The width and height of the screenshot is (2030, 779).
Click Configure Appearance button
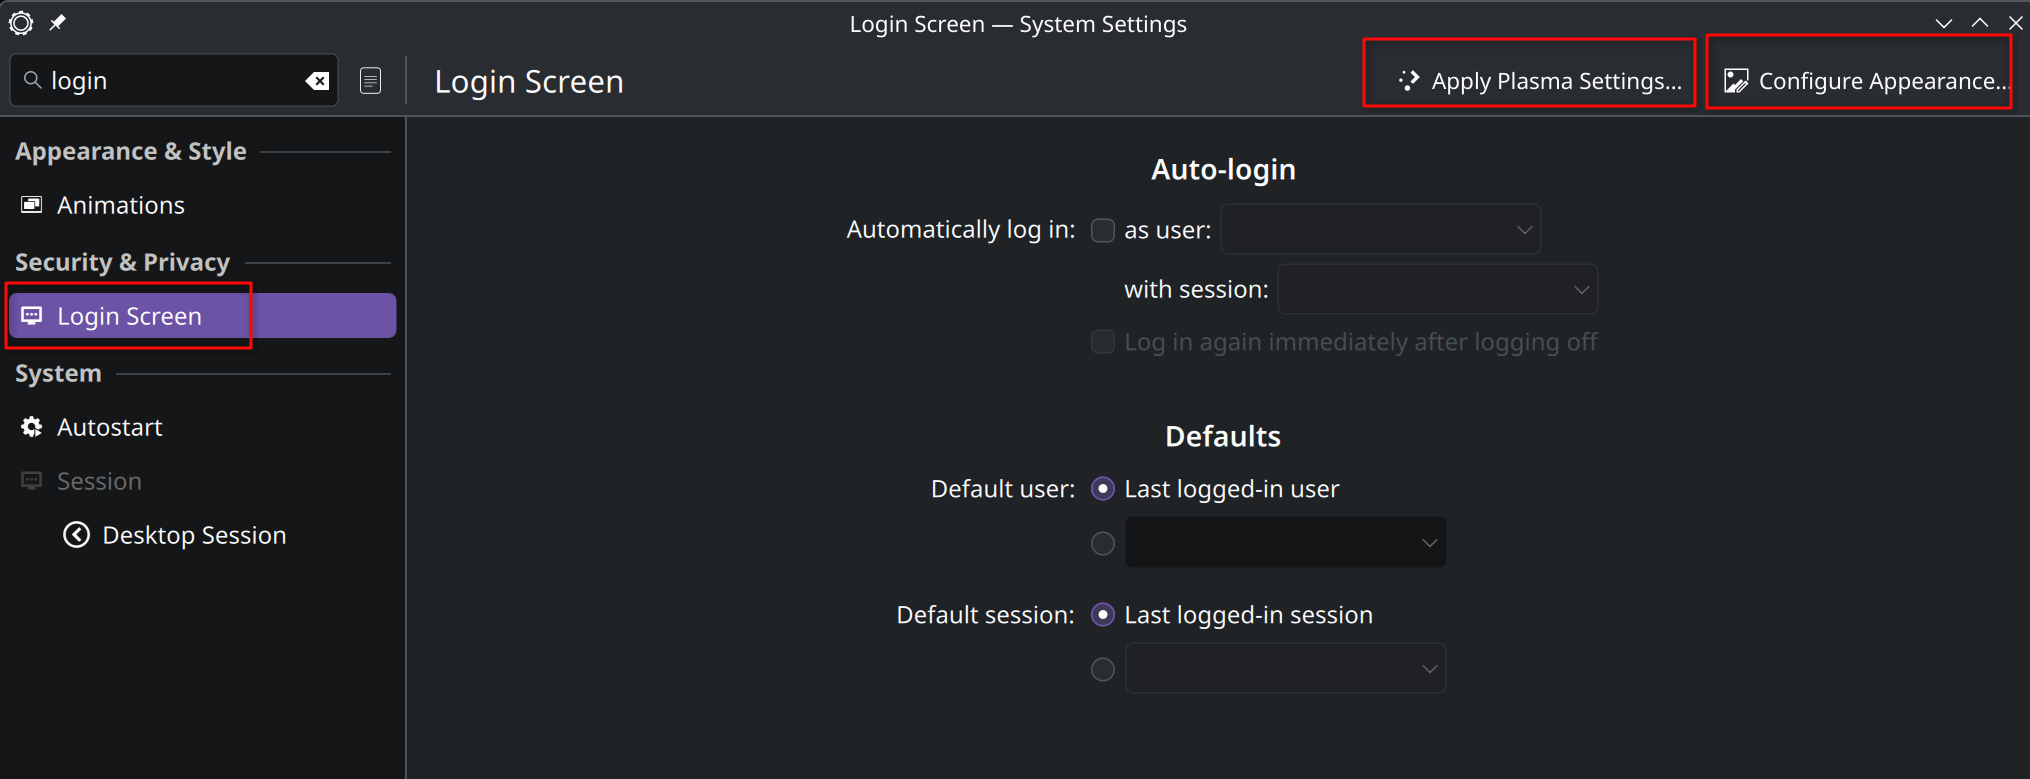[x=1860, y=81]
